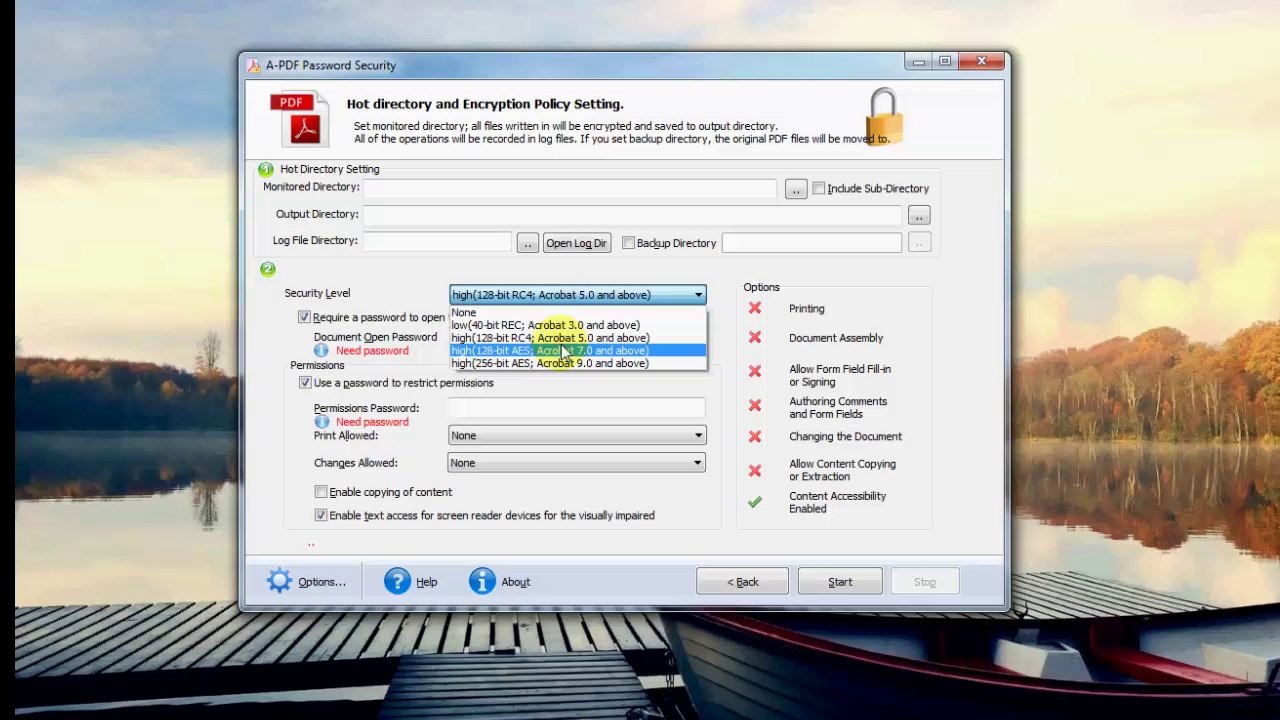The image size is (1280, 720).
Task: Toggle text access for screen reader devices
Action: [320, 515]
